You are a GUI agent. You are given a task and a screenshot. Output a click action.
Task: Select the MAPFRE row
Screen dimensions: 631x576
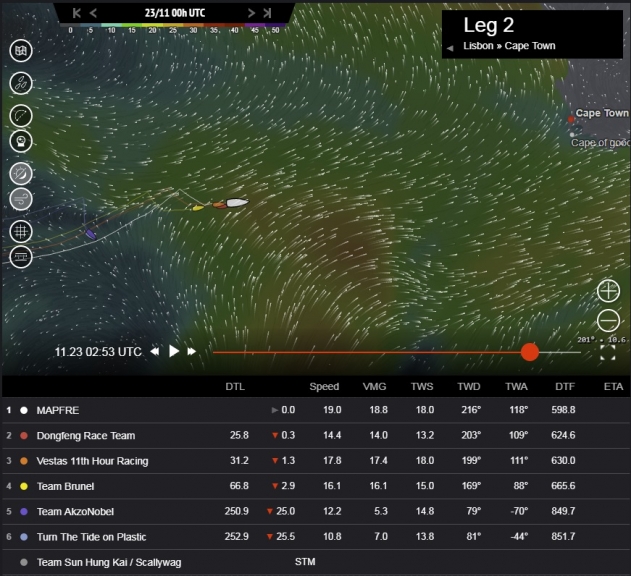coord(316,410)
